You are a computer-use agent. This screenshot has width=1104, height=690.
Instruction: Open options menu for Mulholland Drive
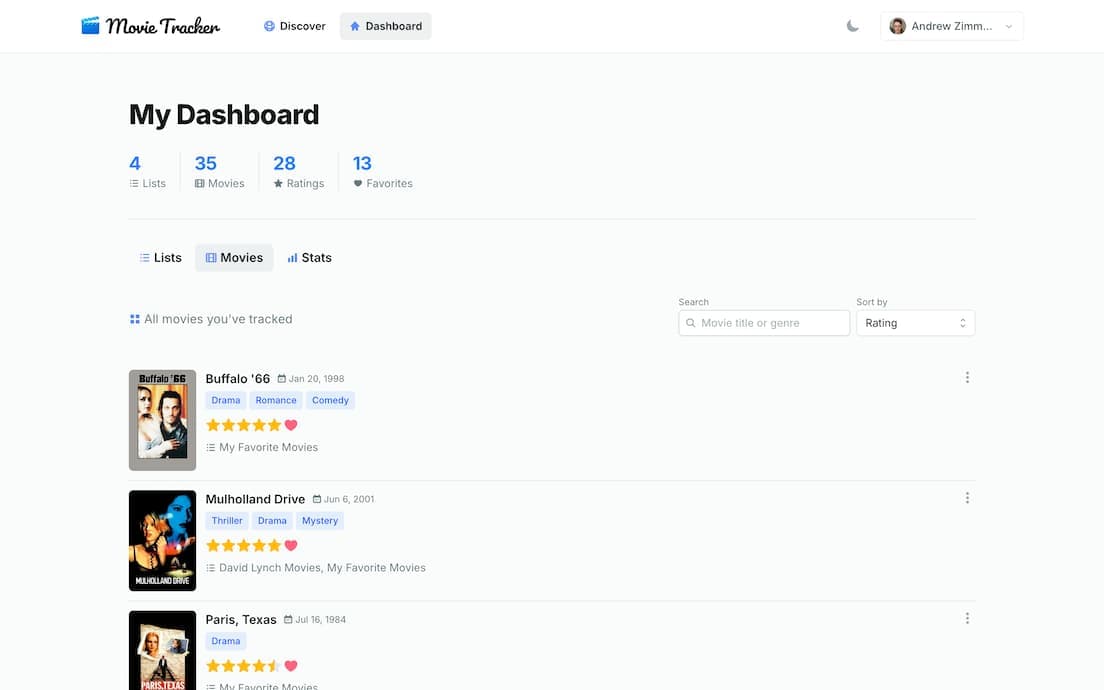(x=967, y=498)
